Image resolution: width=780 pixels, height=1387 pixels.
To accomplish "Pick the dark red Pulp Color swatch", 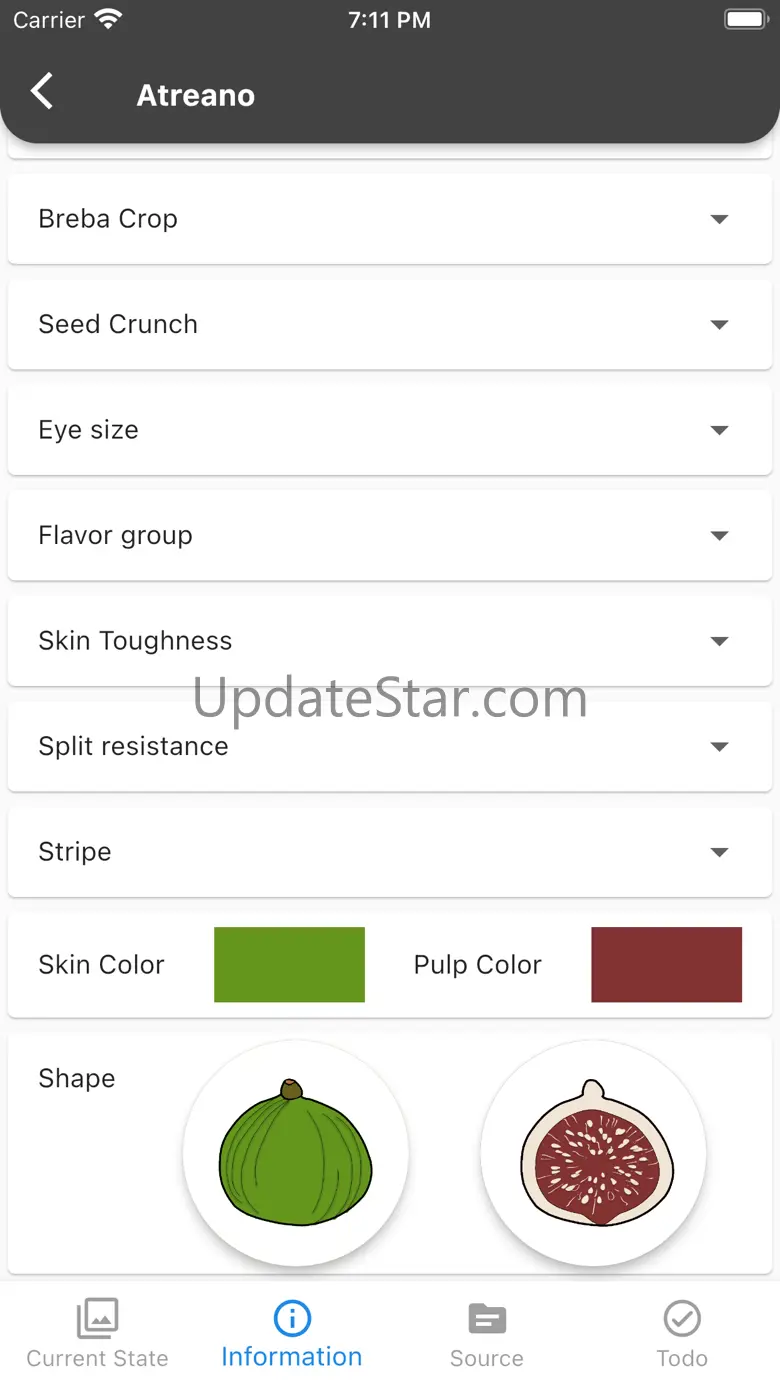I will 666,964.
